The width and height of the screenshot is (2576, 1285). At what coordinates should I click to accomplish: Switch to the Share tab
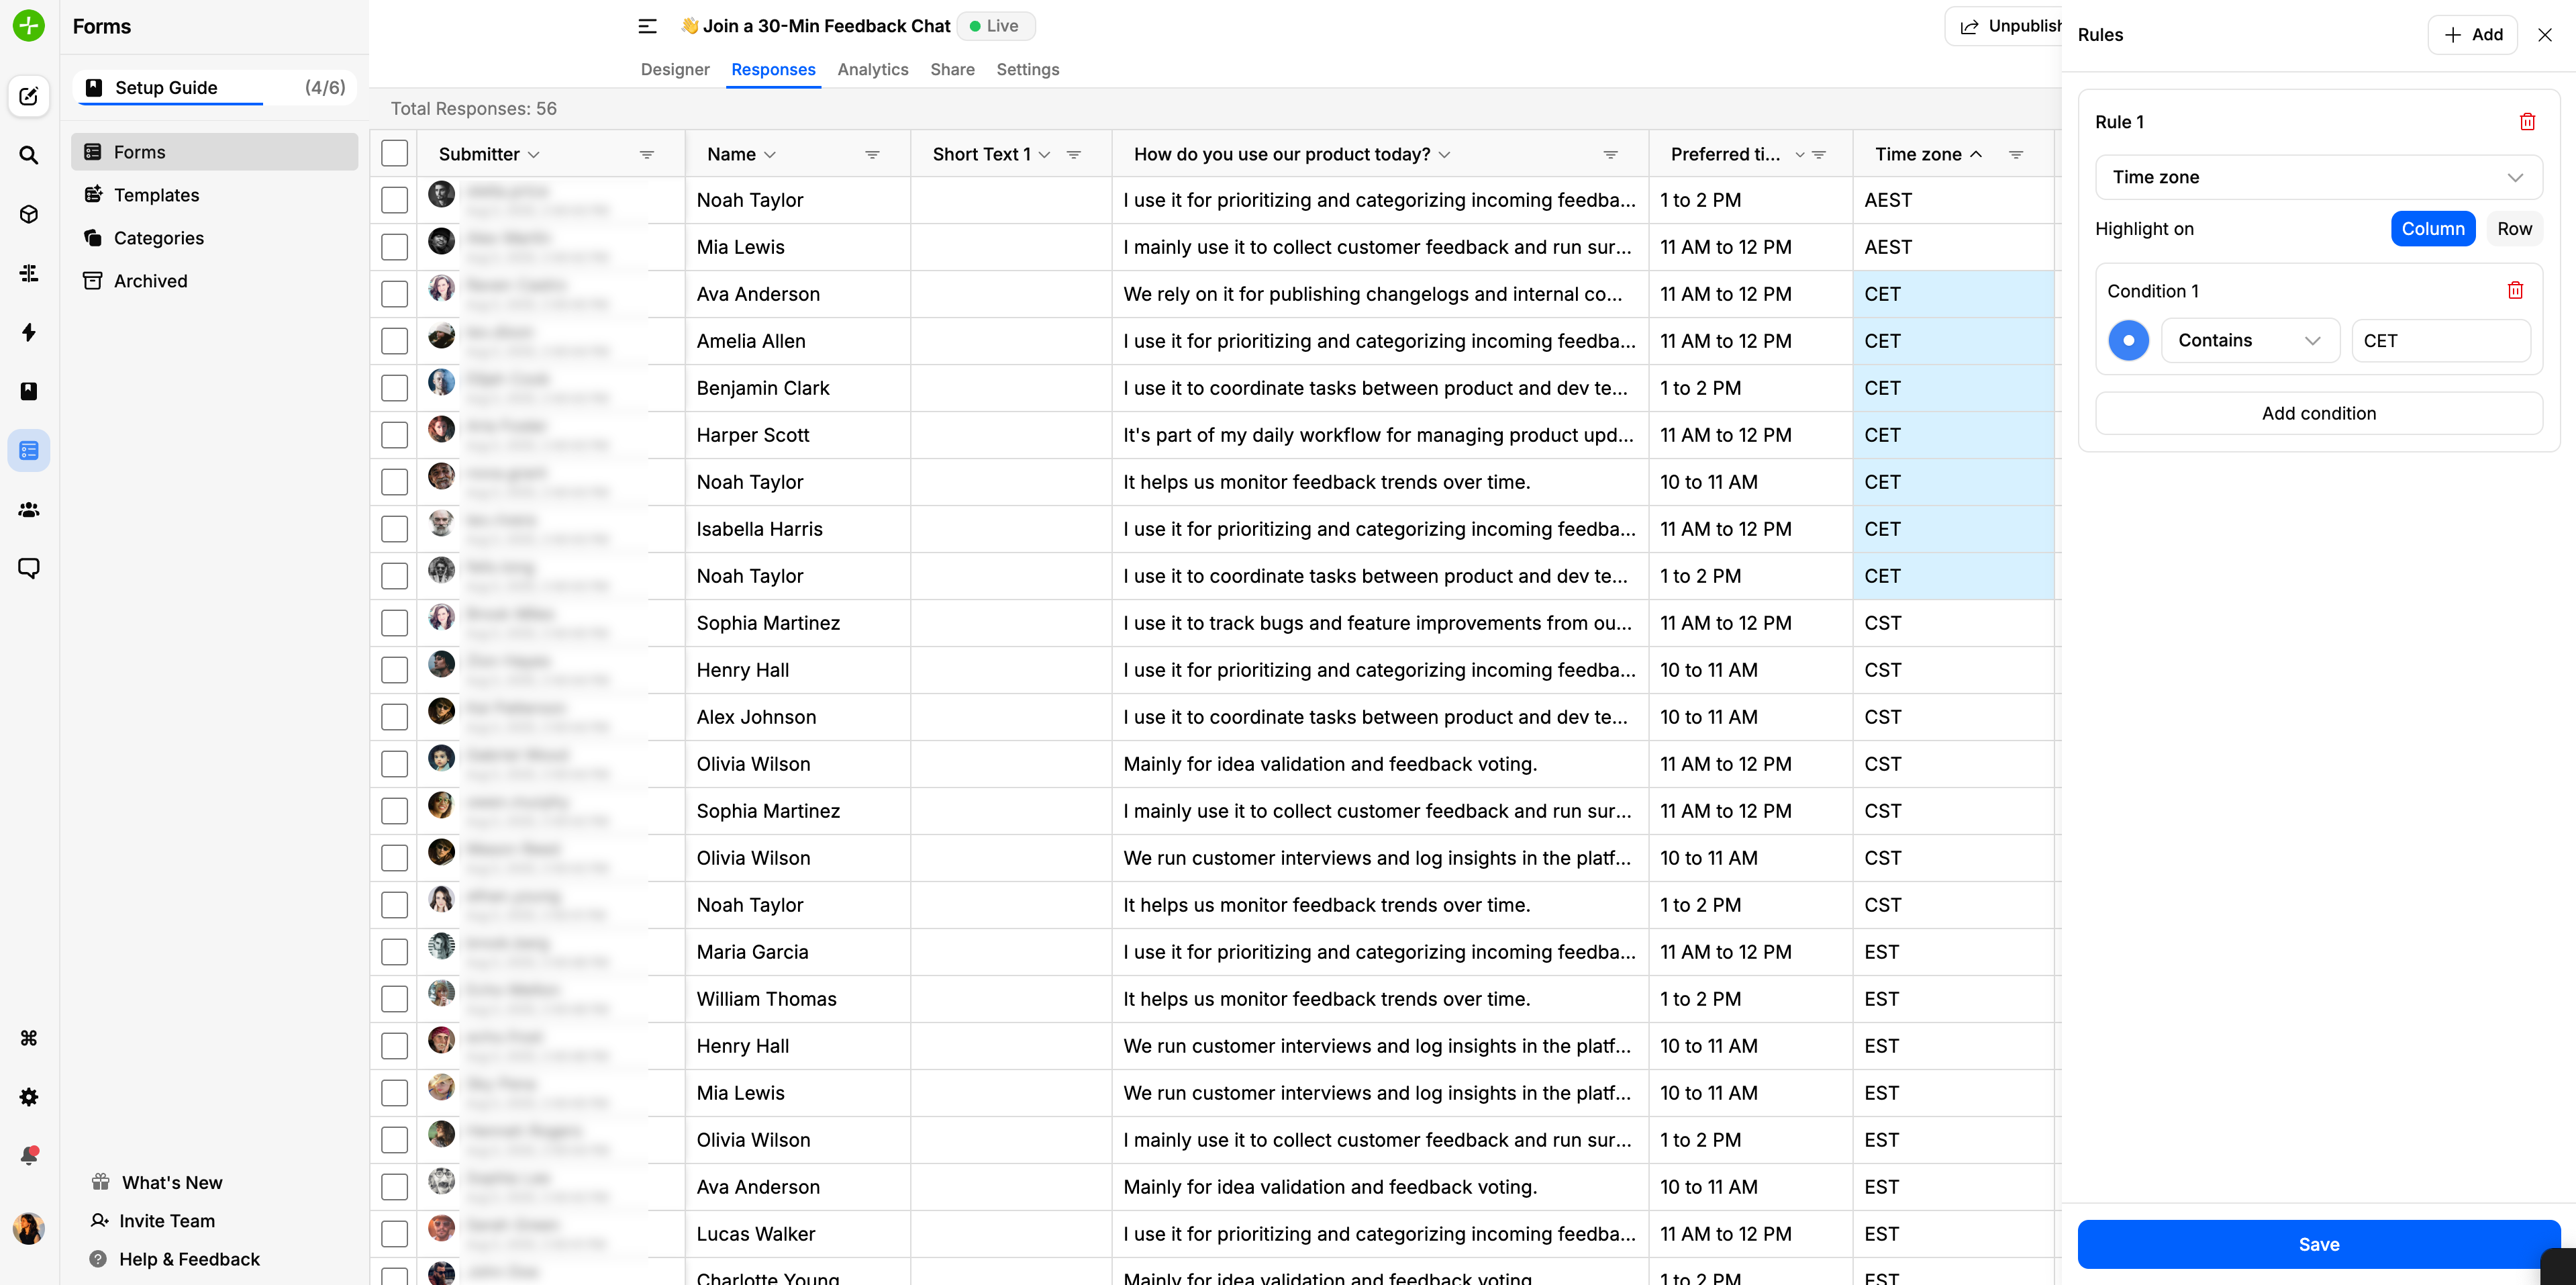tap(952, 70)
